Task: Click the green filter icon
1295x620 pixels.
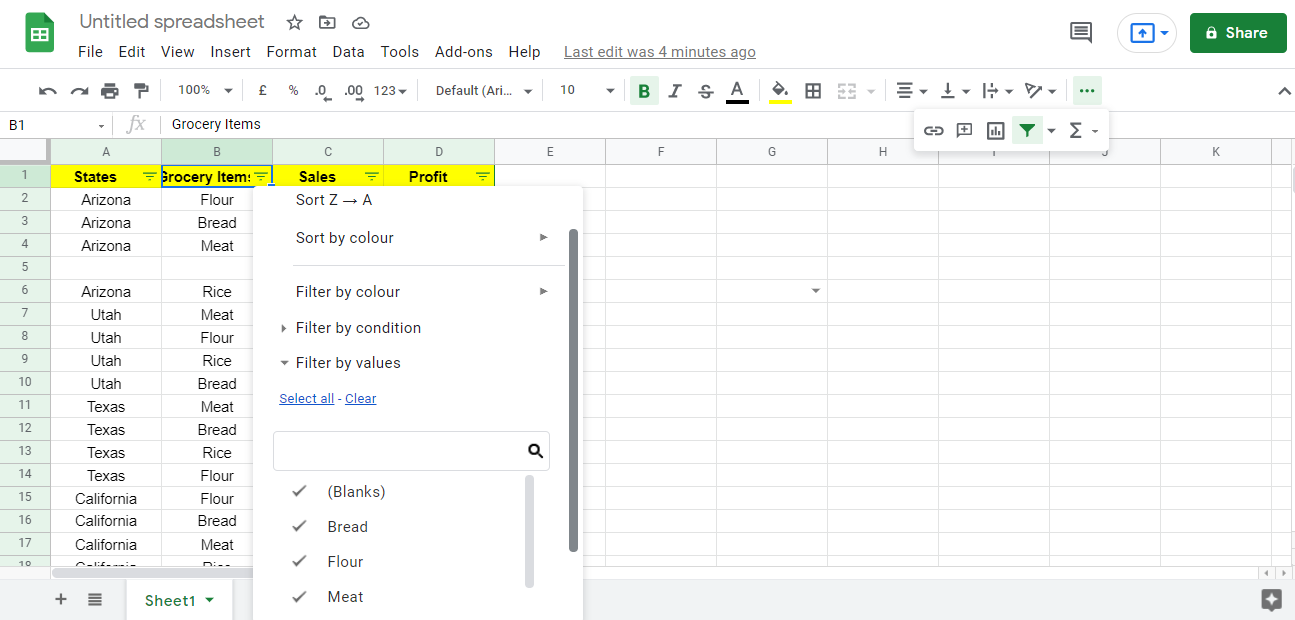Action: coord(1027,130)
